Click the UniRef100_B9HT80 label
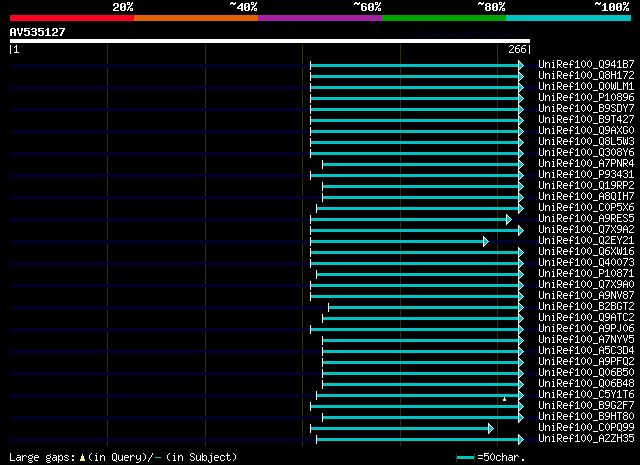Image resolution: width=640 pixels, height=465 pixels. click(x=587, y=417)
